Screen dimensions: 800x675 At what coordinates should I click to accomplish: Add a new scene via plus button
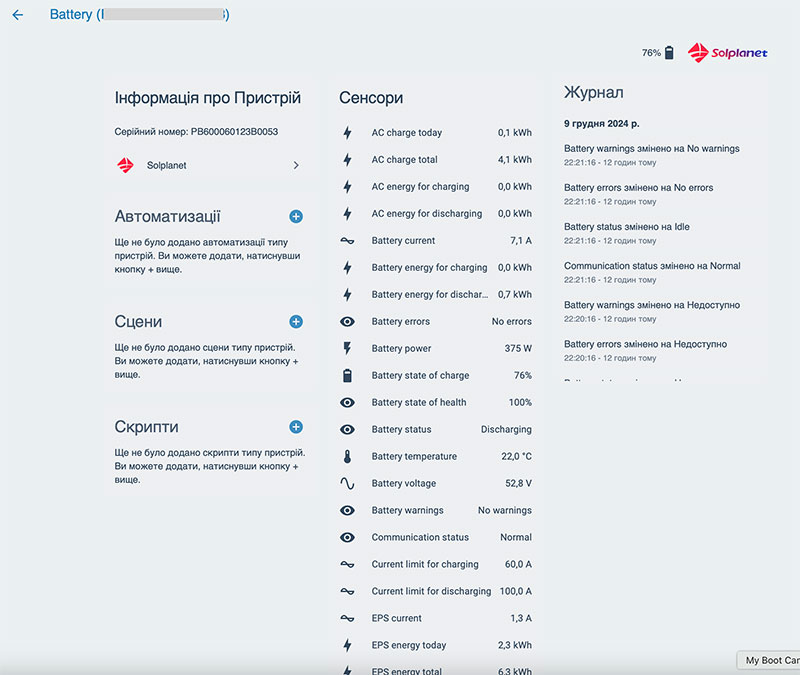[x=296, y=322]
